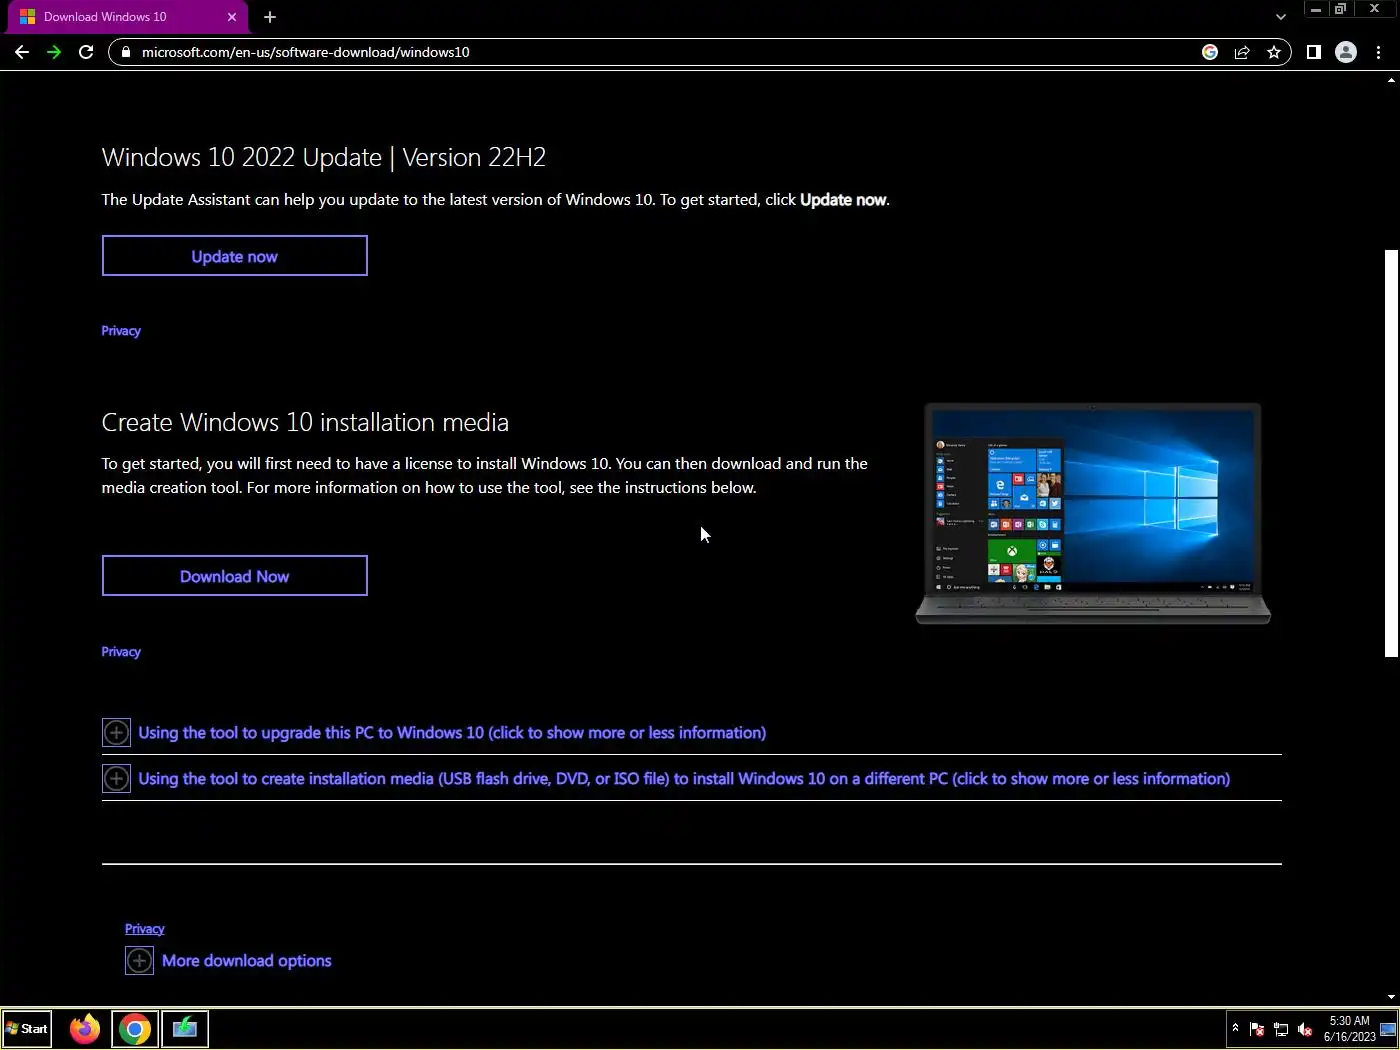Click plus icon beside create installation media
Image resolution: width=1400 pixels, height=1050 pixels.
pos(116,779)
